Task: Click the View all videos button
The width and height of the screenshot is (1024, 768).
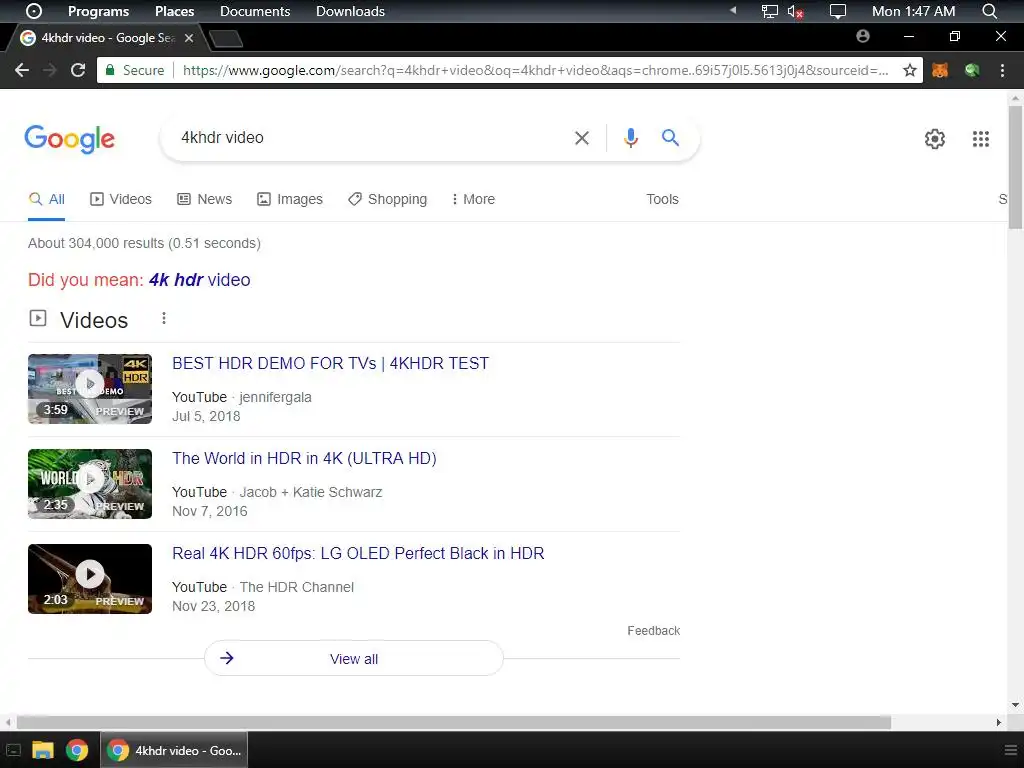Action: click(353, 658)
